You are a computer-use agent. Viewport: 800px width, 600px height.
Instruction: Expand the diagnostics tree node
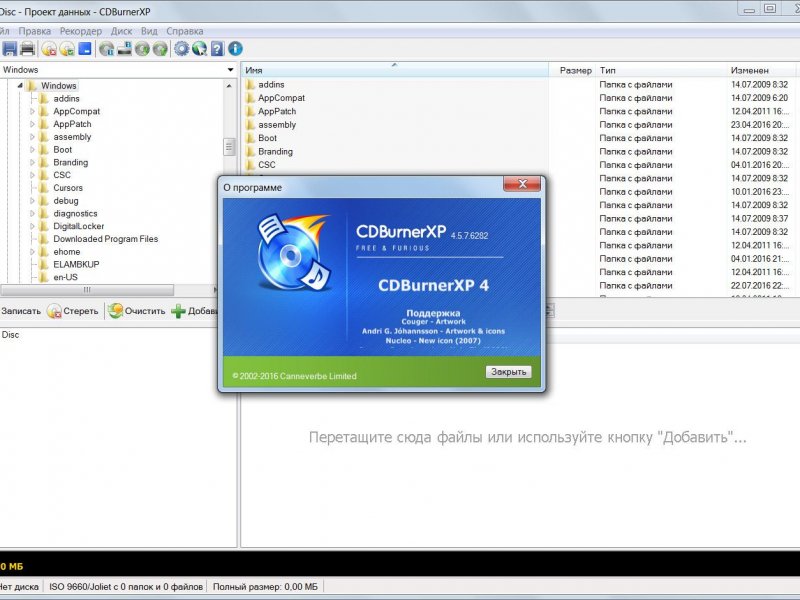tap(32, 213)
